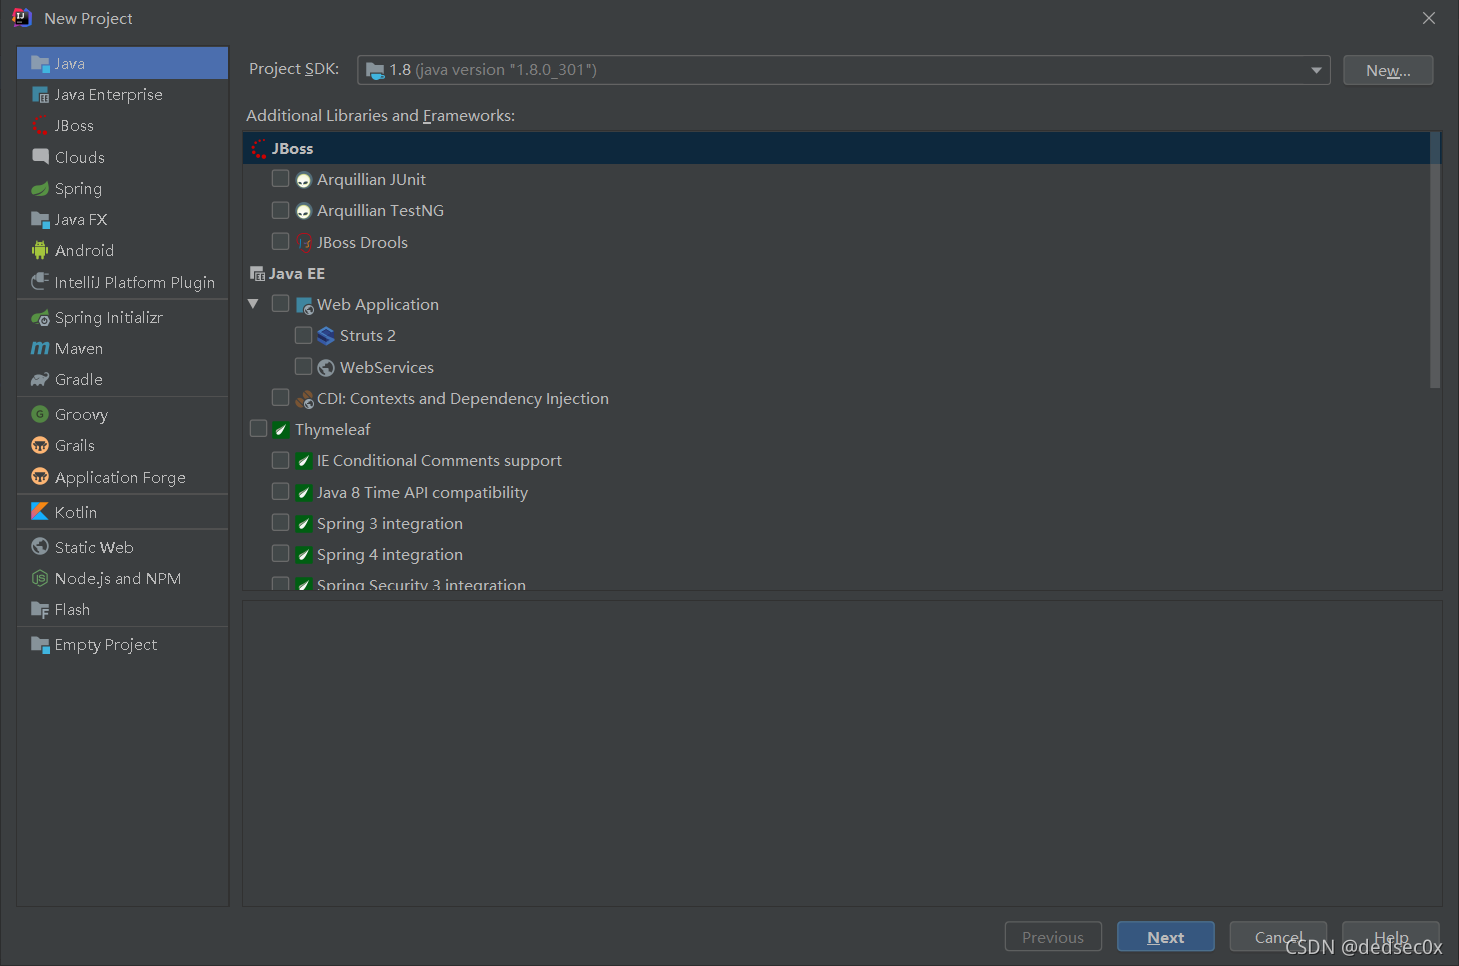Click the Java FX folder icon
The height and width of the screenshot is (966, 1459).
pos(40,219)
